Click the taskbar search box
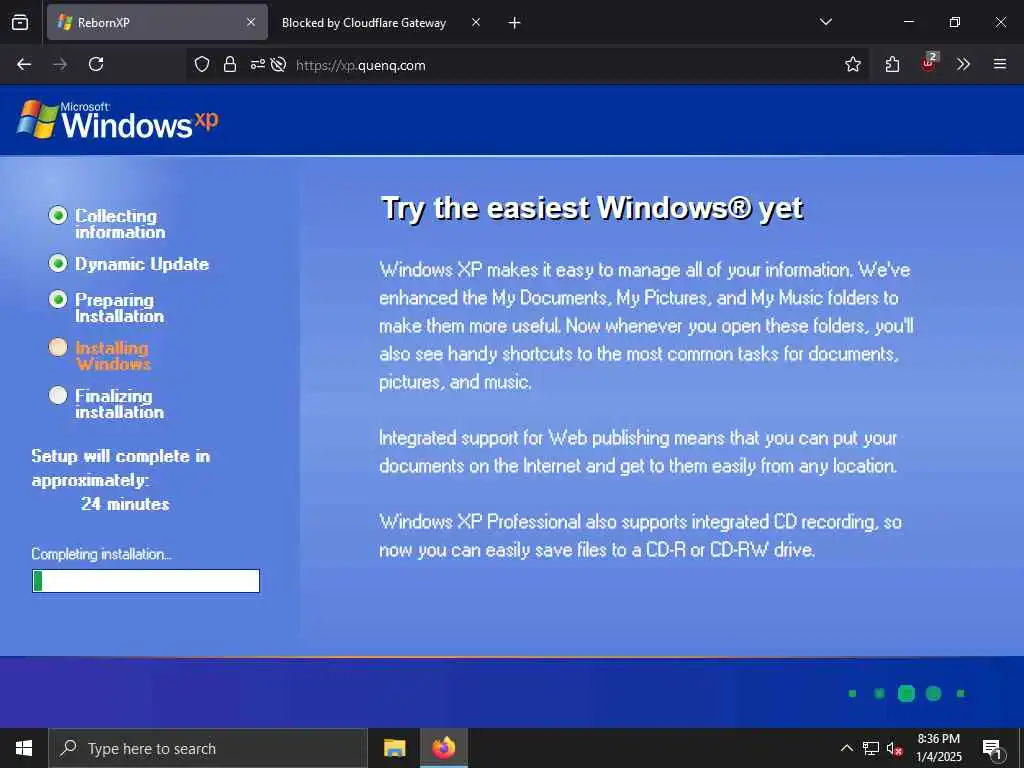The height and width of the screenshot is (768, 1024). point(208,748)
